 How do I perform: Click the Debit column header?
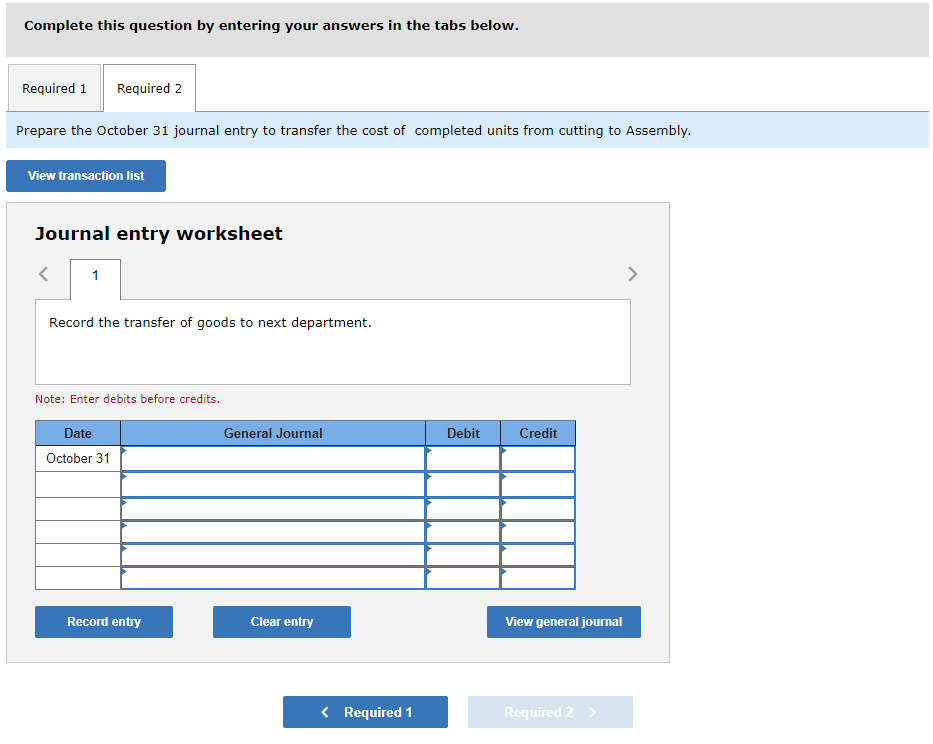463,433
